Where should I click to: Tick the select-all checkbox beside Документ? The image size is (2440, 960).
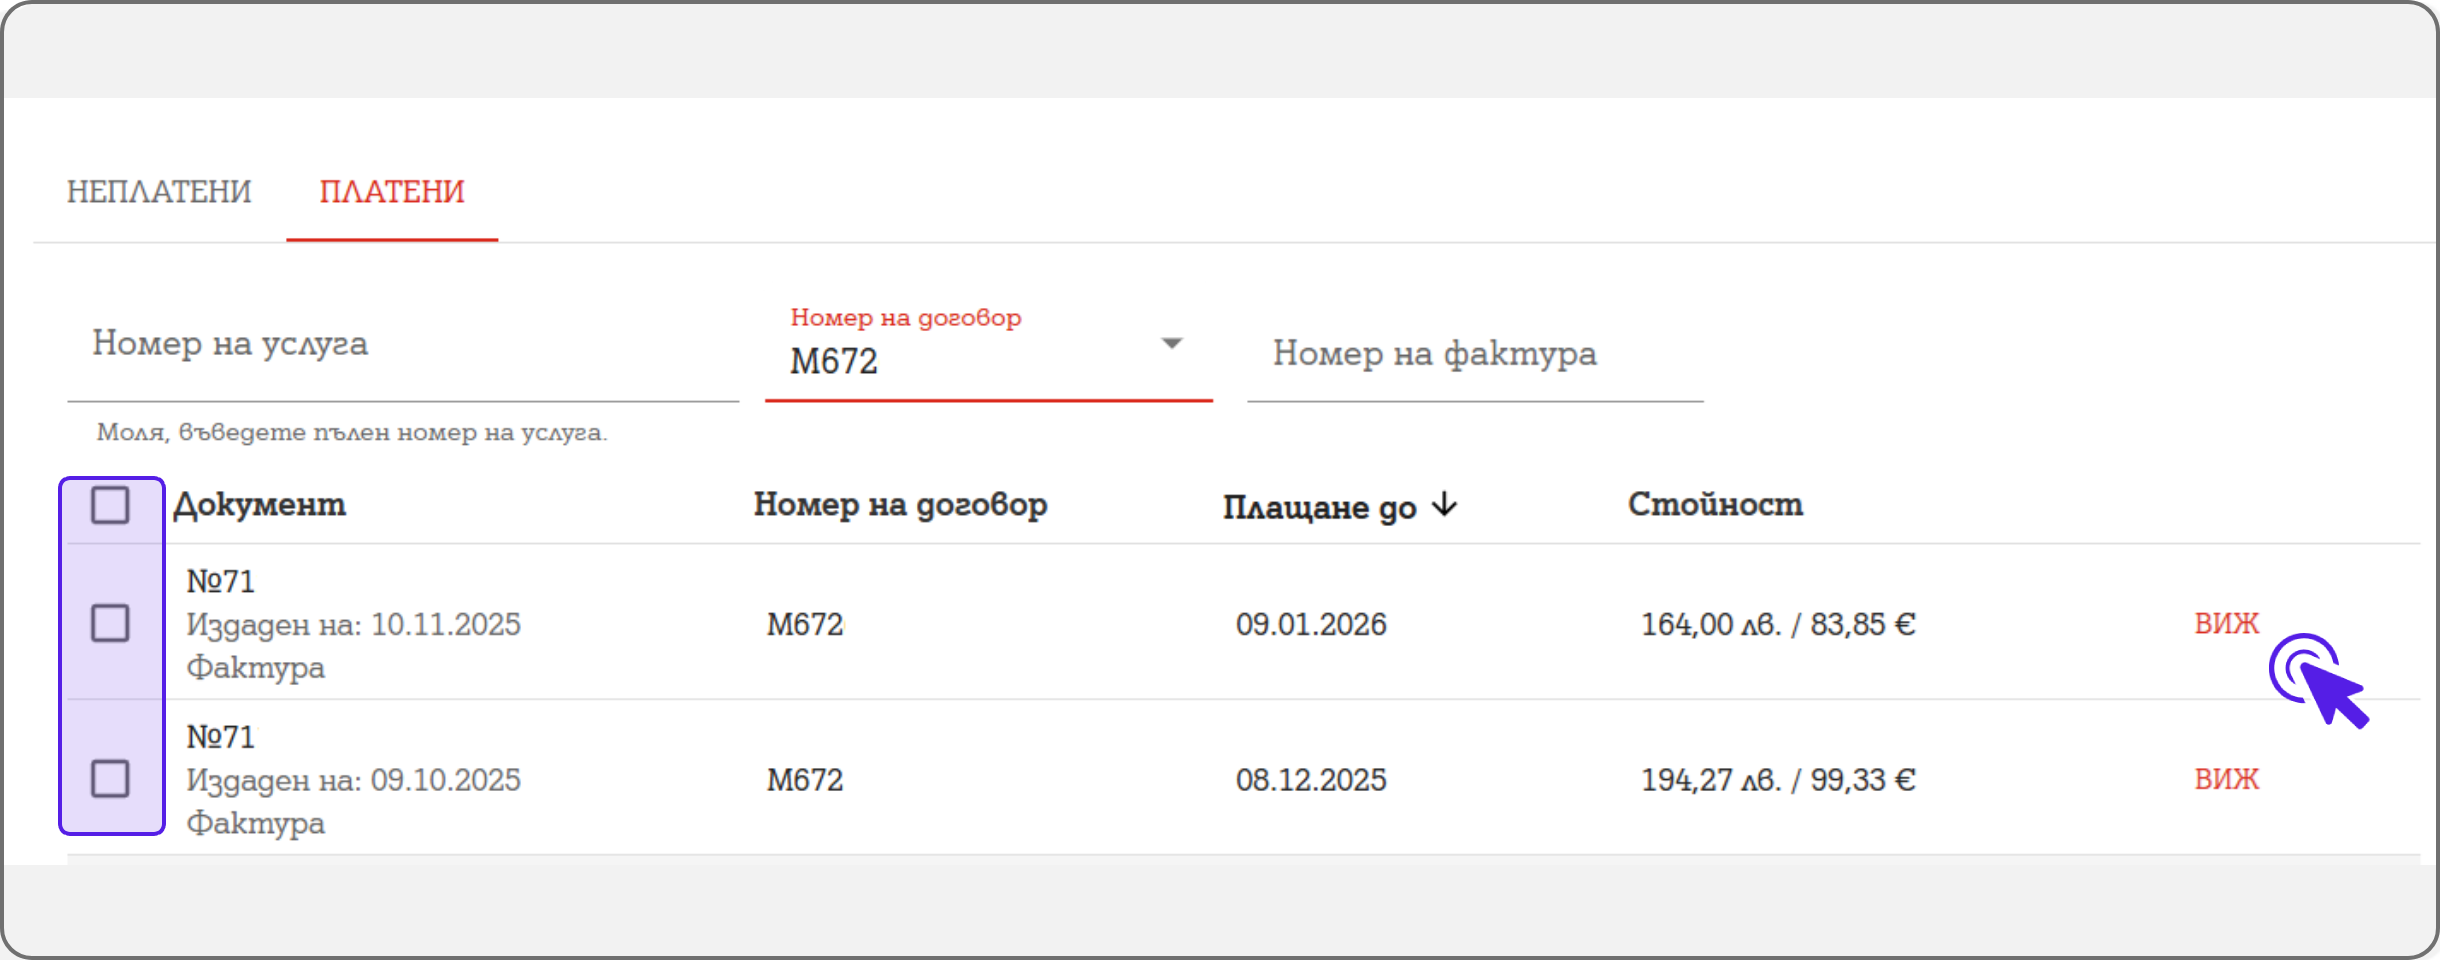pyautogui.click(x=110, y=505)
